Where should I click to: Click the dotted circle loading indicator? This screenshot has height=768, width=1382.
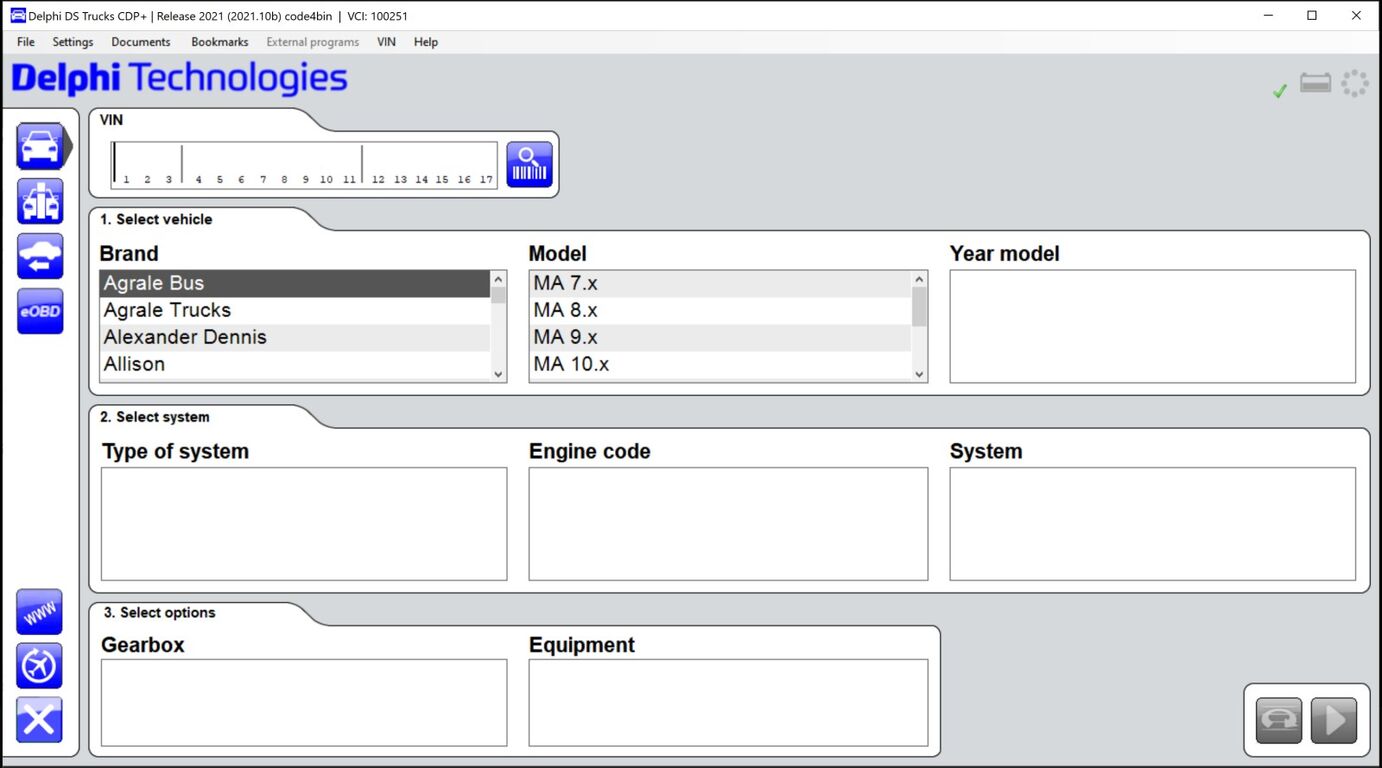(x=1355, y=84)
